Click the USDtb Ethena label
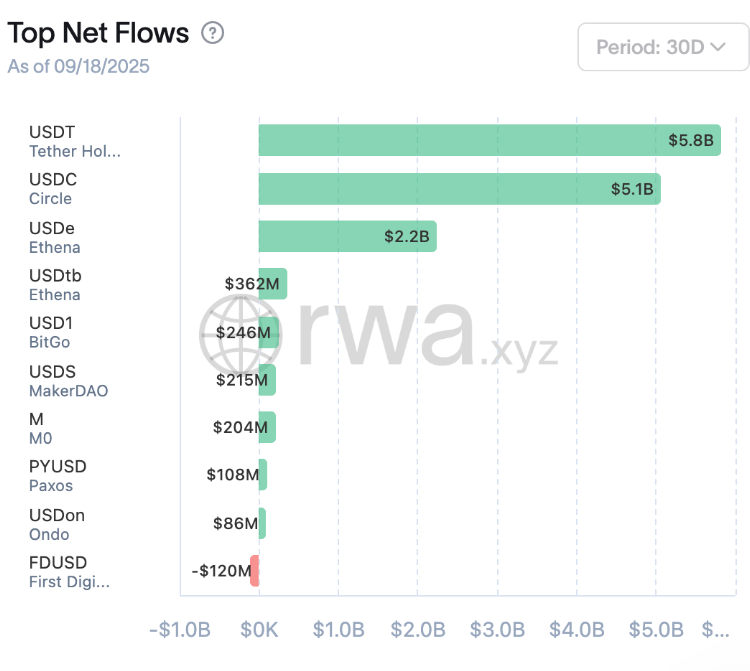Screen dimensions: 750x671 coord(54,285)
